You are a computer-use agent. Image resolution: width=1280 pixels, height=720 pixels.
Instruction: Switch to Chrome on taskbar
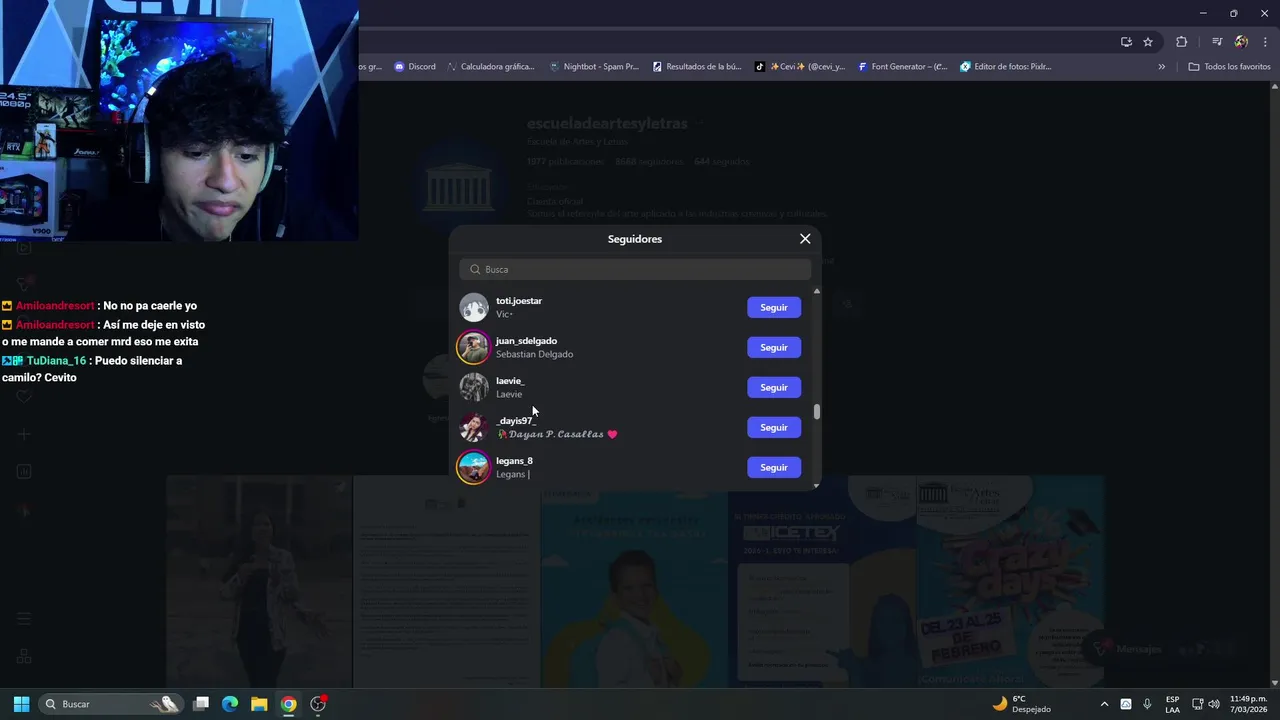(288, 704)
